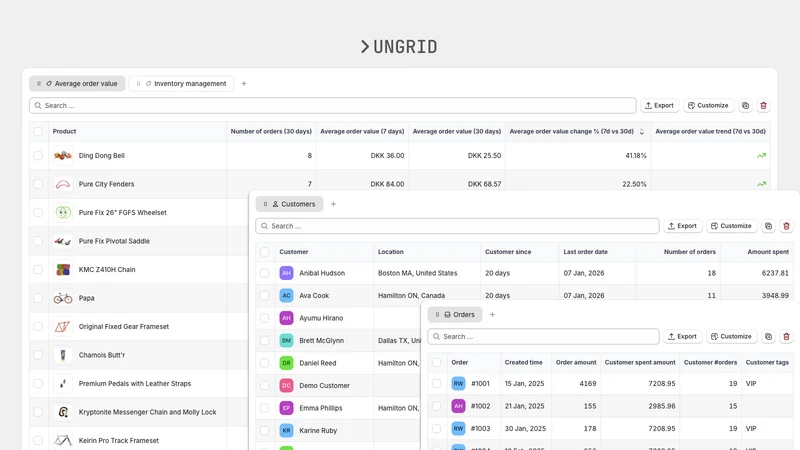800x450 pixels.
Task: Click Customize in the Customers panel
Action: (x=731, y=226)
